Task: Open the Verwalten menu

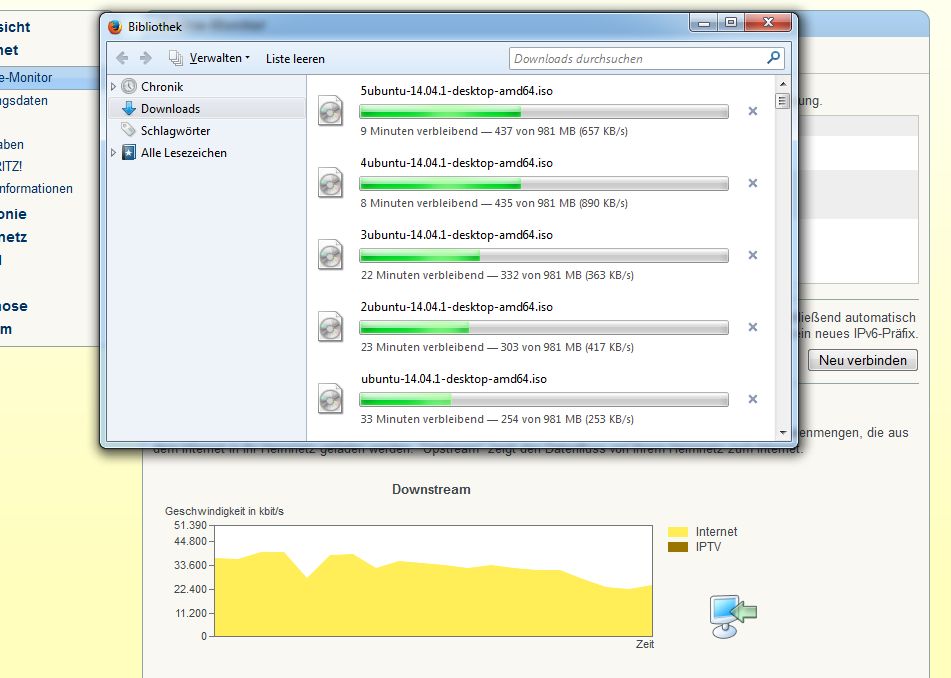Action: (210, 58)
